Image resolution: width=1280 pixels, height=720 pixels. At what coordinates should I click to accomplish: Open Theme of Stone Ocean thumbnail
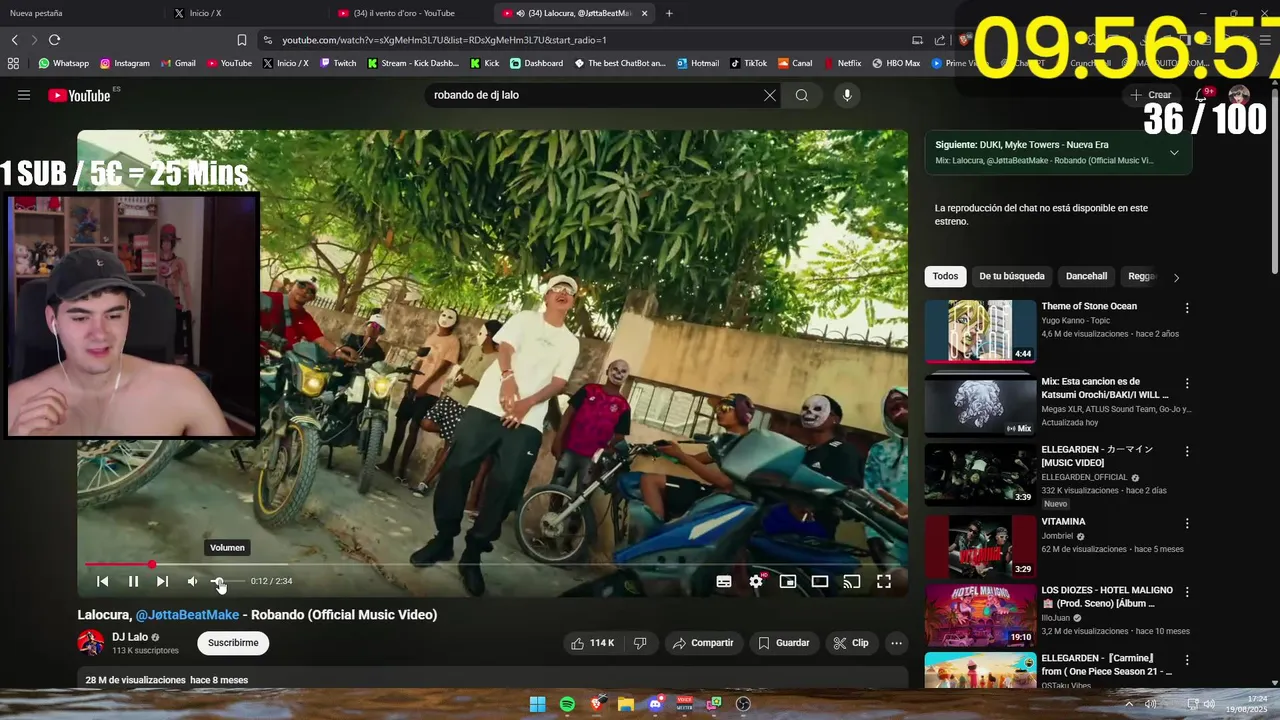[x=980, y=330]
